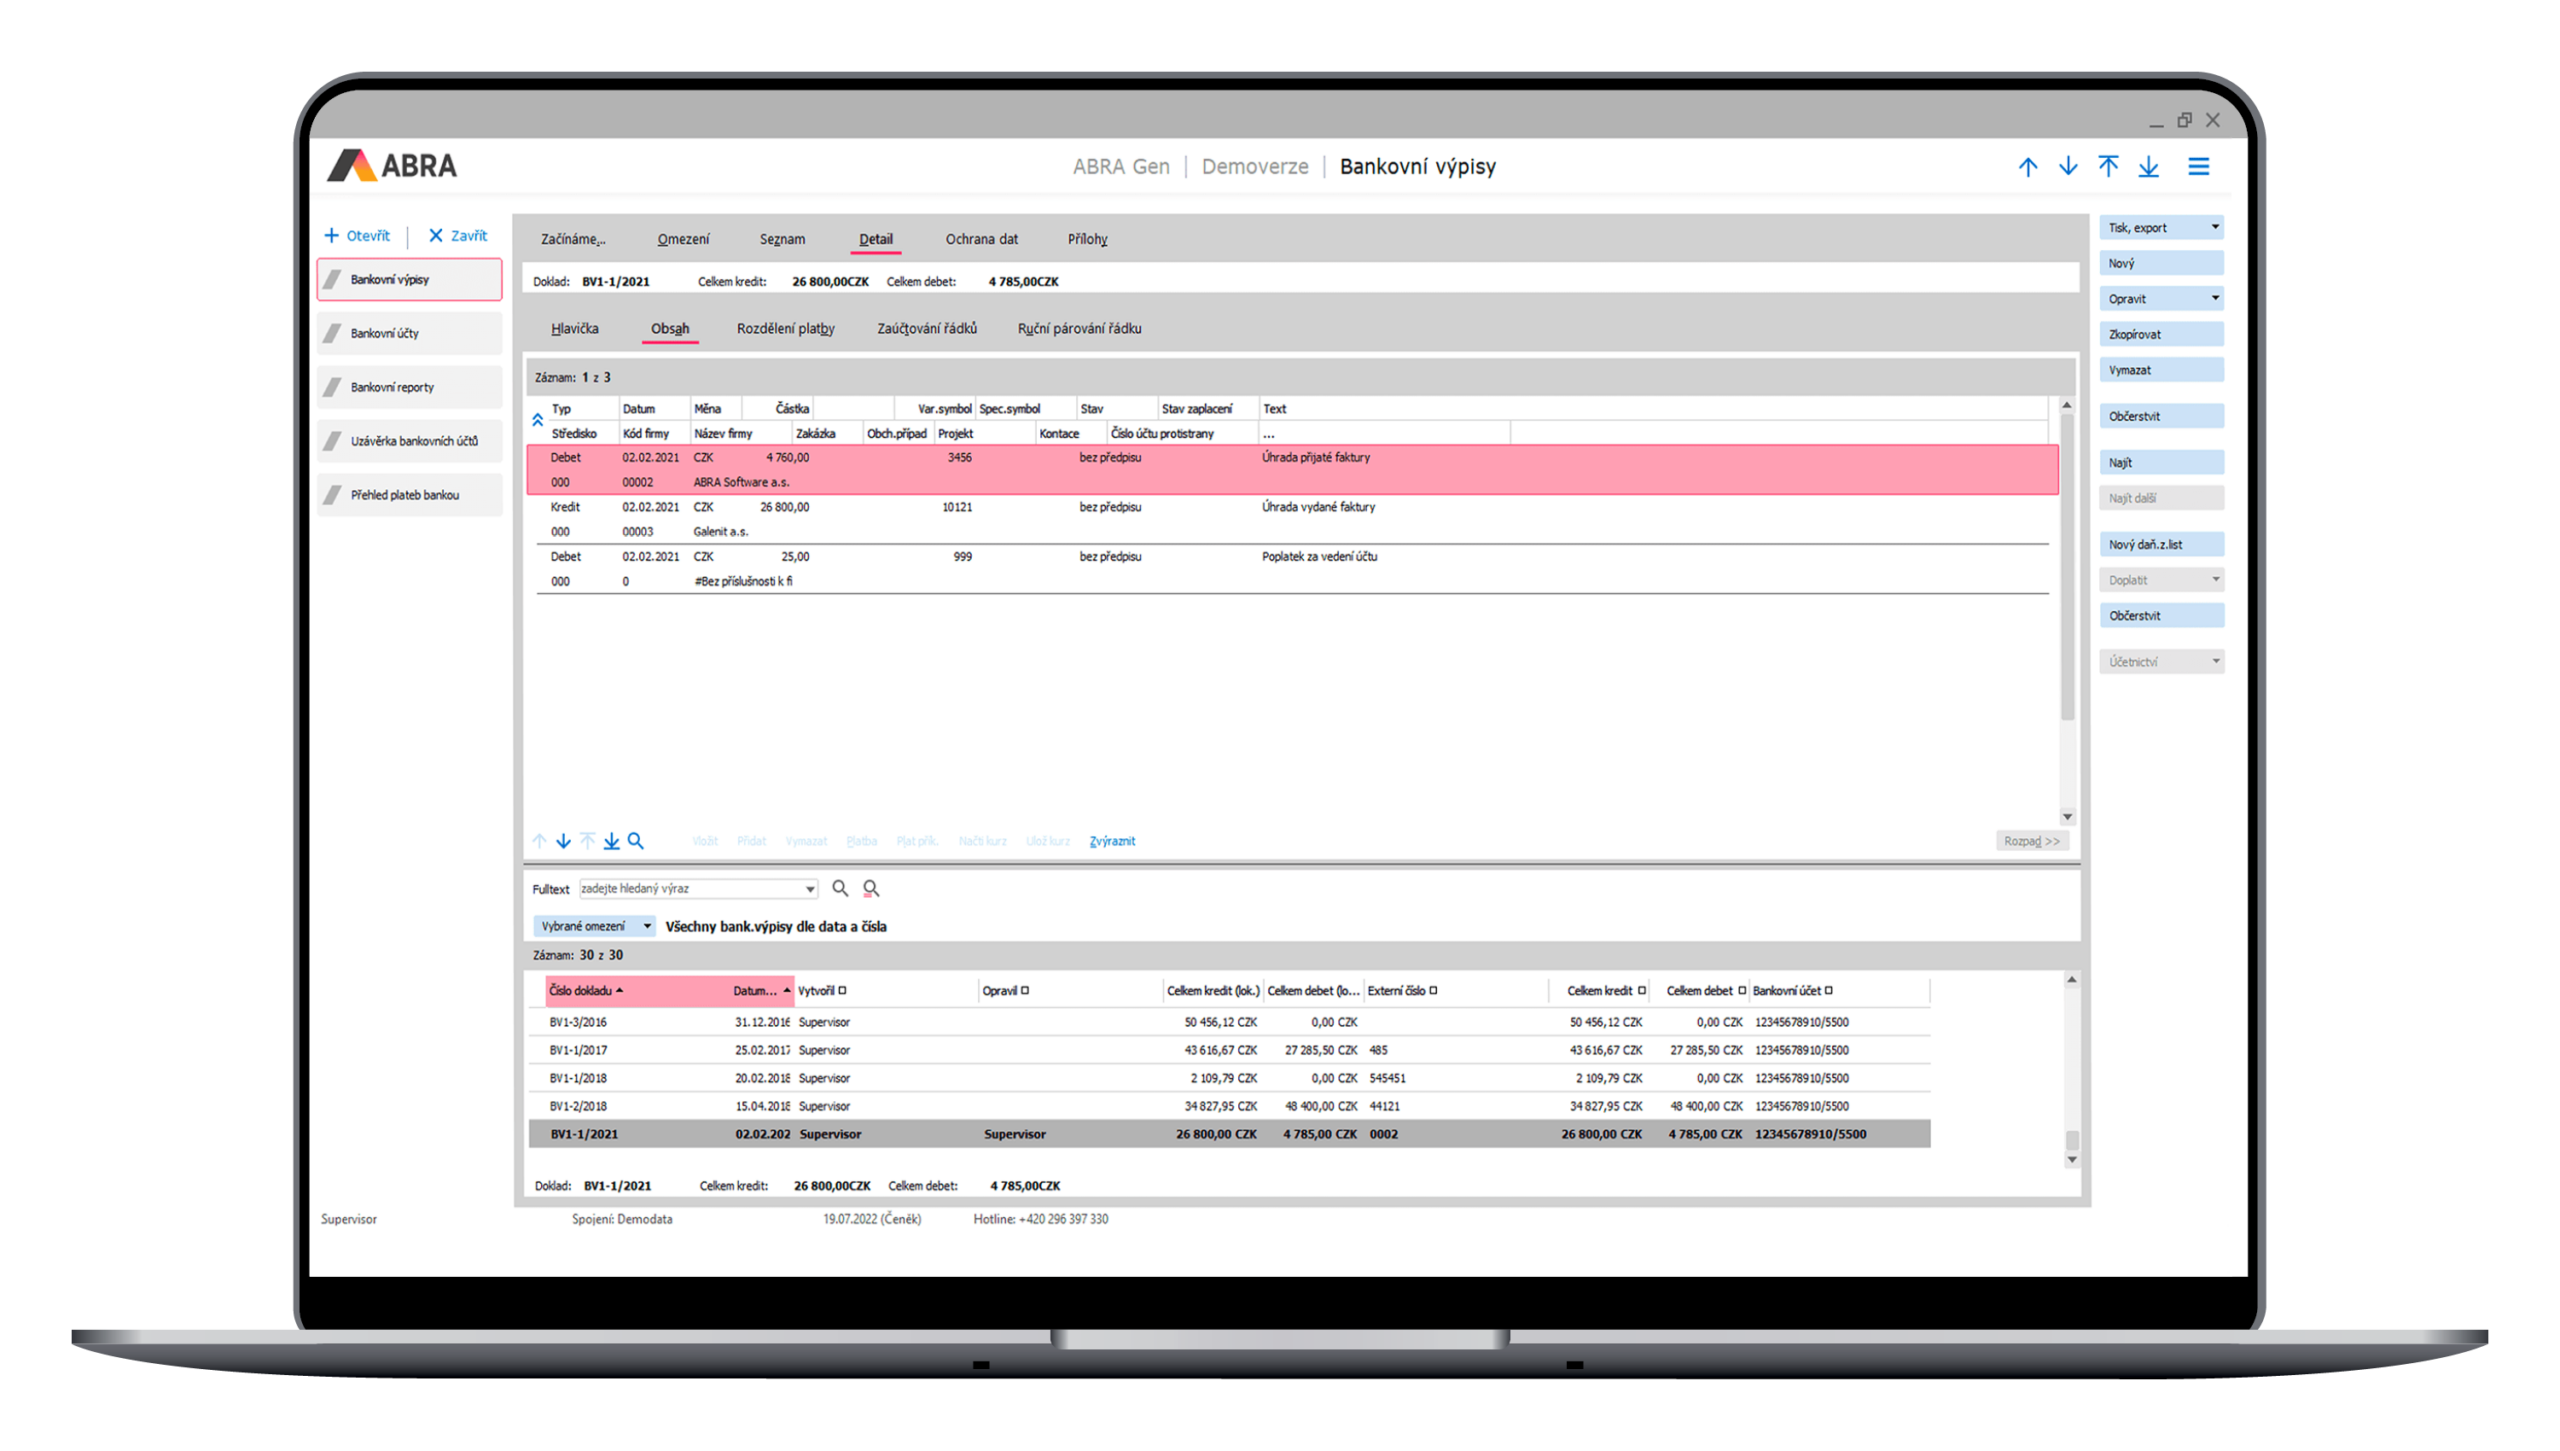Select the BV1-1/2017 row in the list
The height and width of the screenshot is (1451, 2560).
coord(1228,1050)
